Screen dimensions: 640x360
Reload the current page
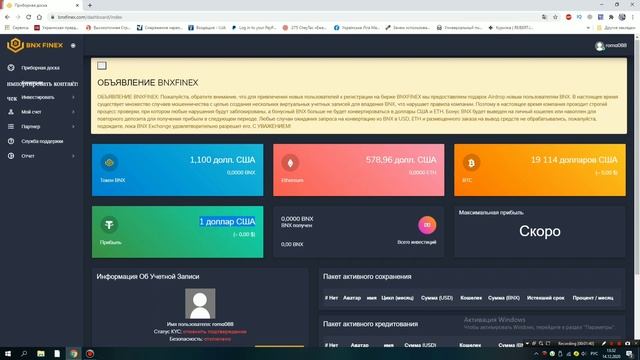pyautogui.click(x=29, y=17)
